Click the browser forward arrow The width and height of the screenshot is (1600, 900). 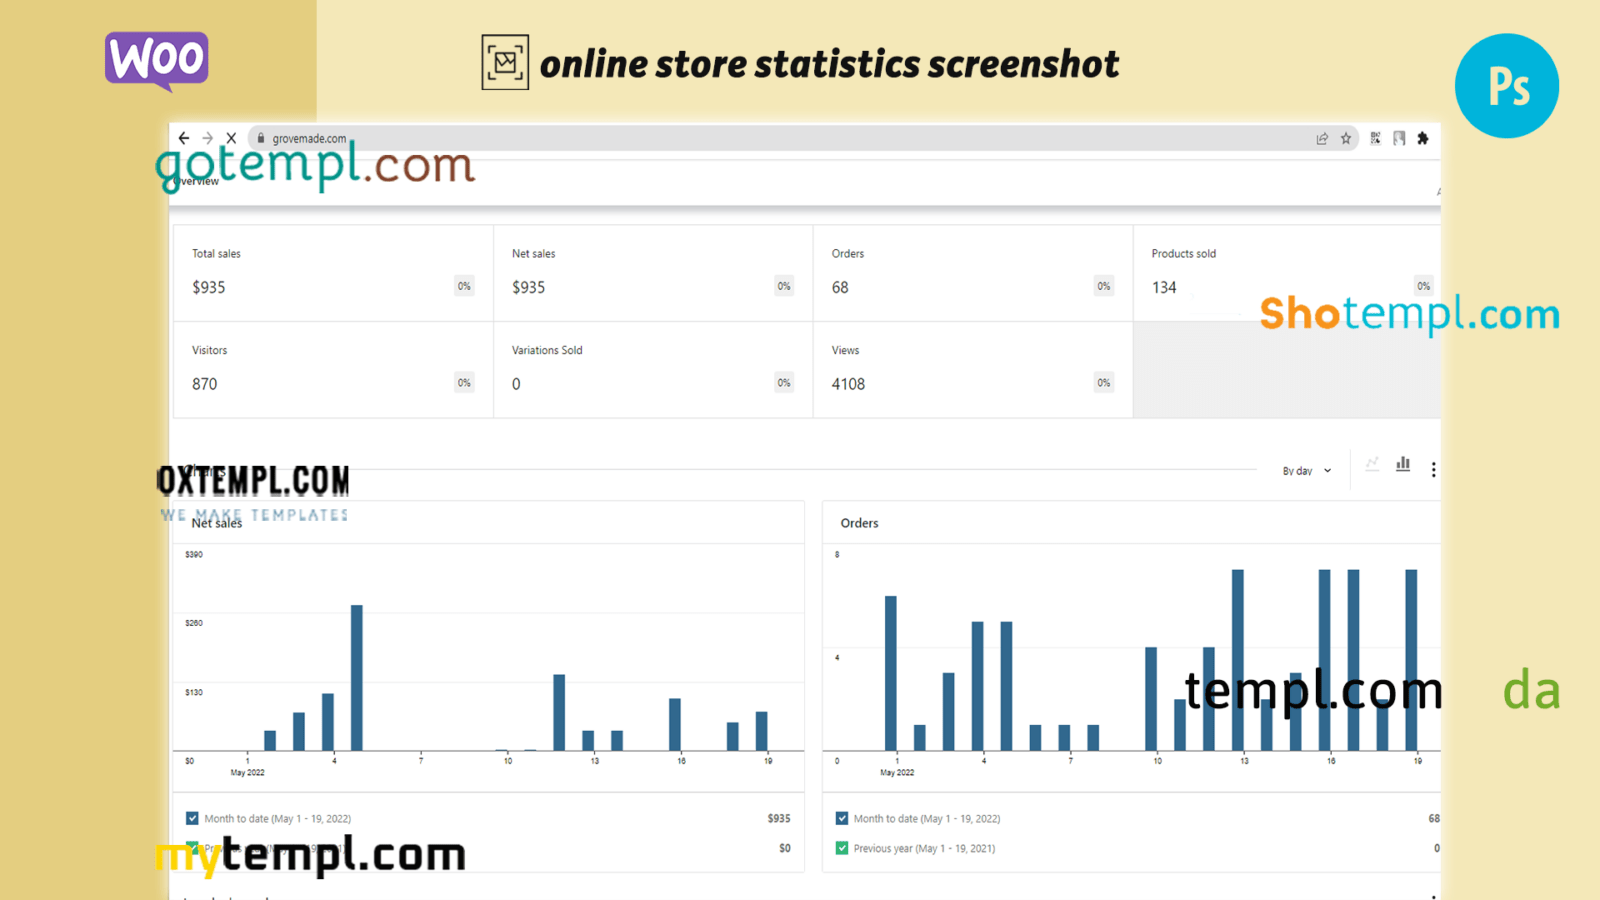(207, 138)
